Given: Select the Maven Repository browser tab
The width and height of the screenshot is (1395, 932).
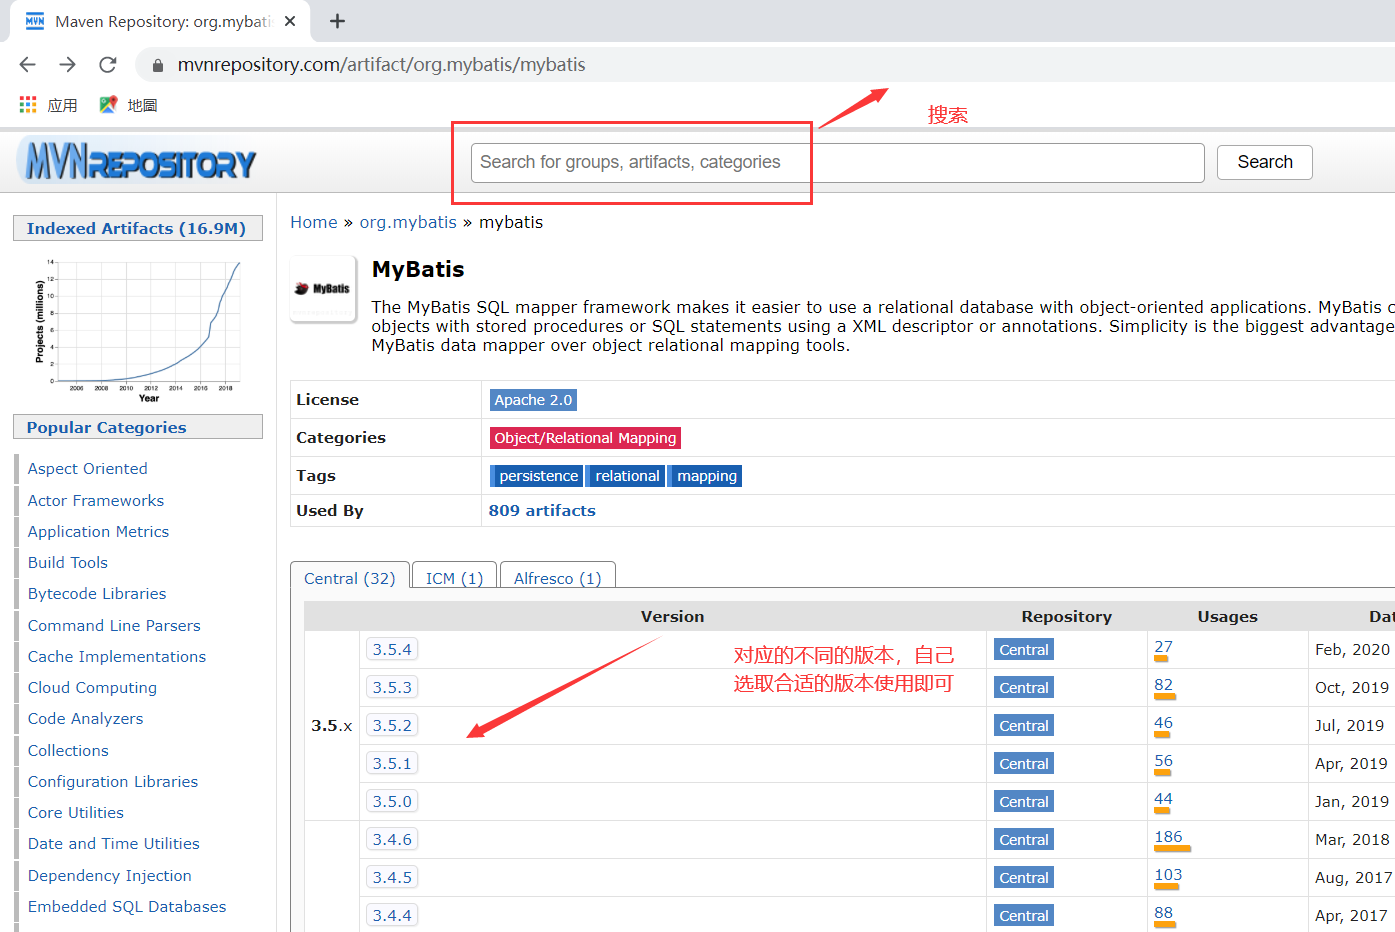Looking at the screenshot, I should point(160,21).
